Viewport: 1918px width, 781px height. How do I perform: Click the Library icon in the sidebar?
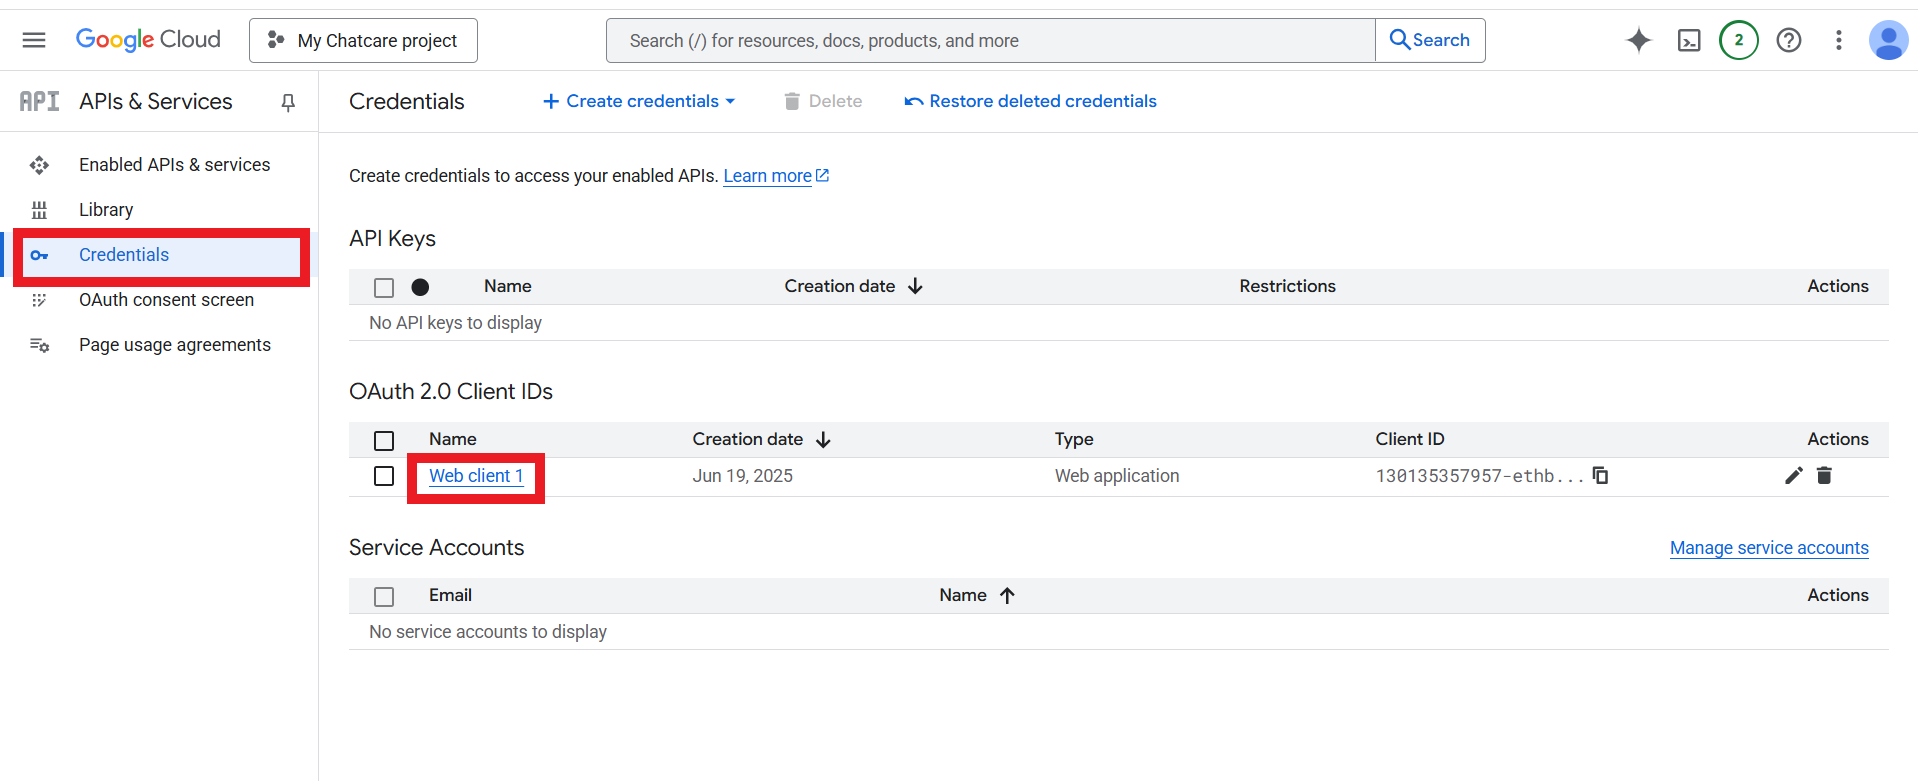(39, 210)
